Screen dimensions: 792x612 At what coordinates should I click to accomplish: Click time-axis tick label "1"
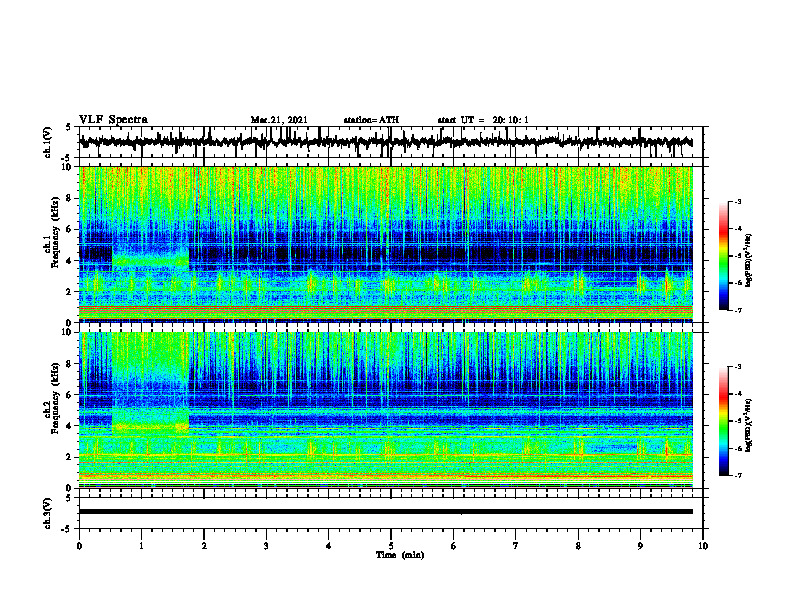pos(141,546)
